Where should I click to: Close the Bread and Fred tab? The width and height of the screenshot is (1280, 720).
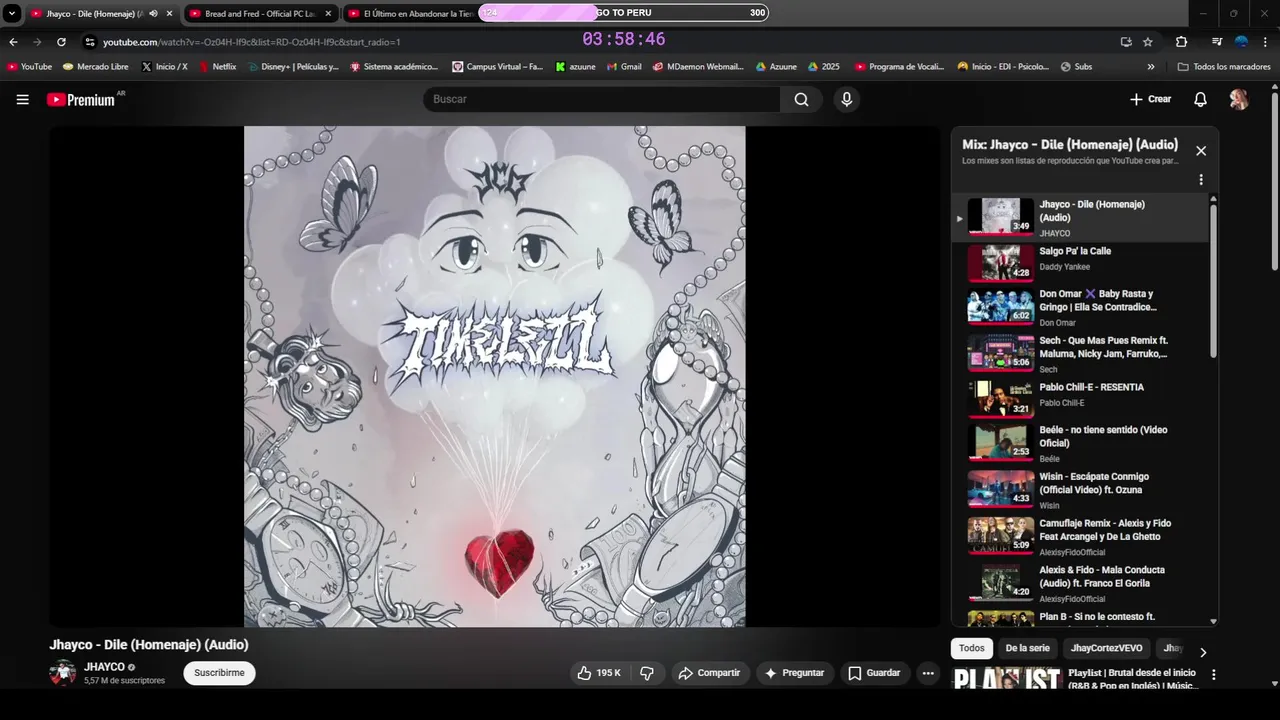[x=329, y=14]
